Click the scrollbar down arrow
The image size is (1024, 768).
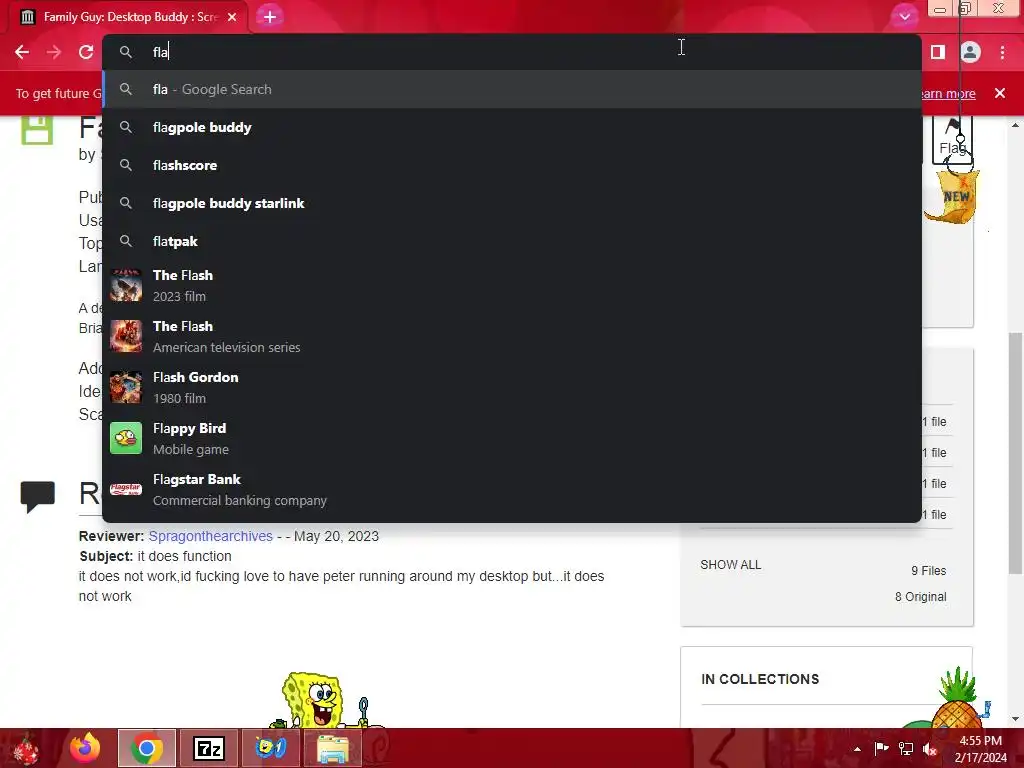(x=1016, y=719)
